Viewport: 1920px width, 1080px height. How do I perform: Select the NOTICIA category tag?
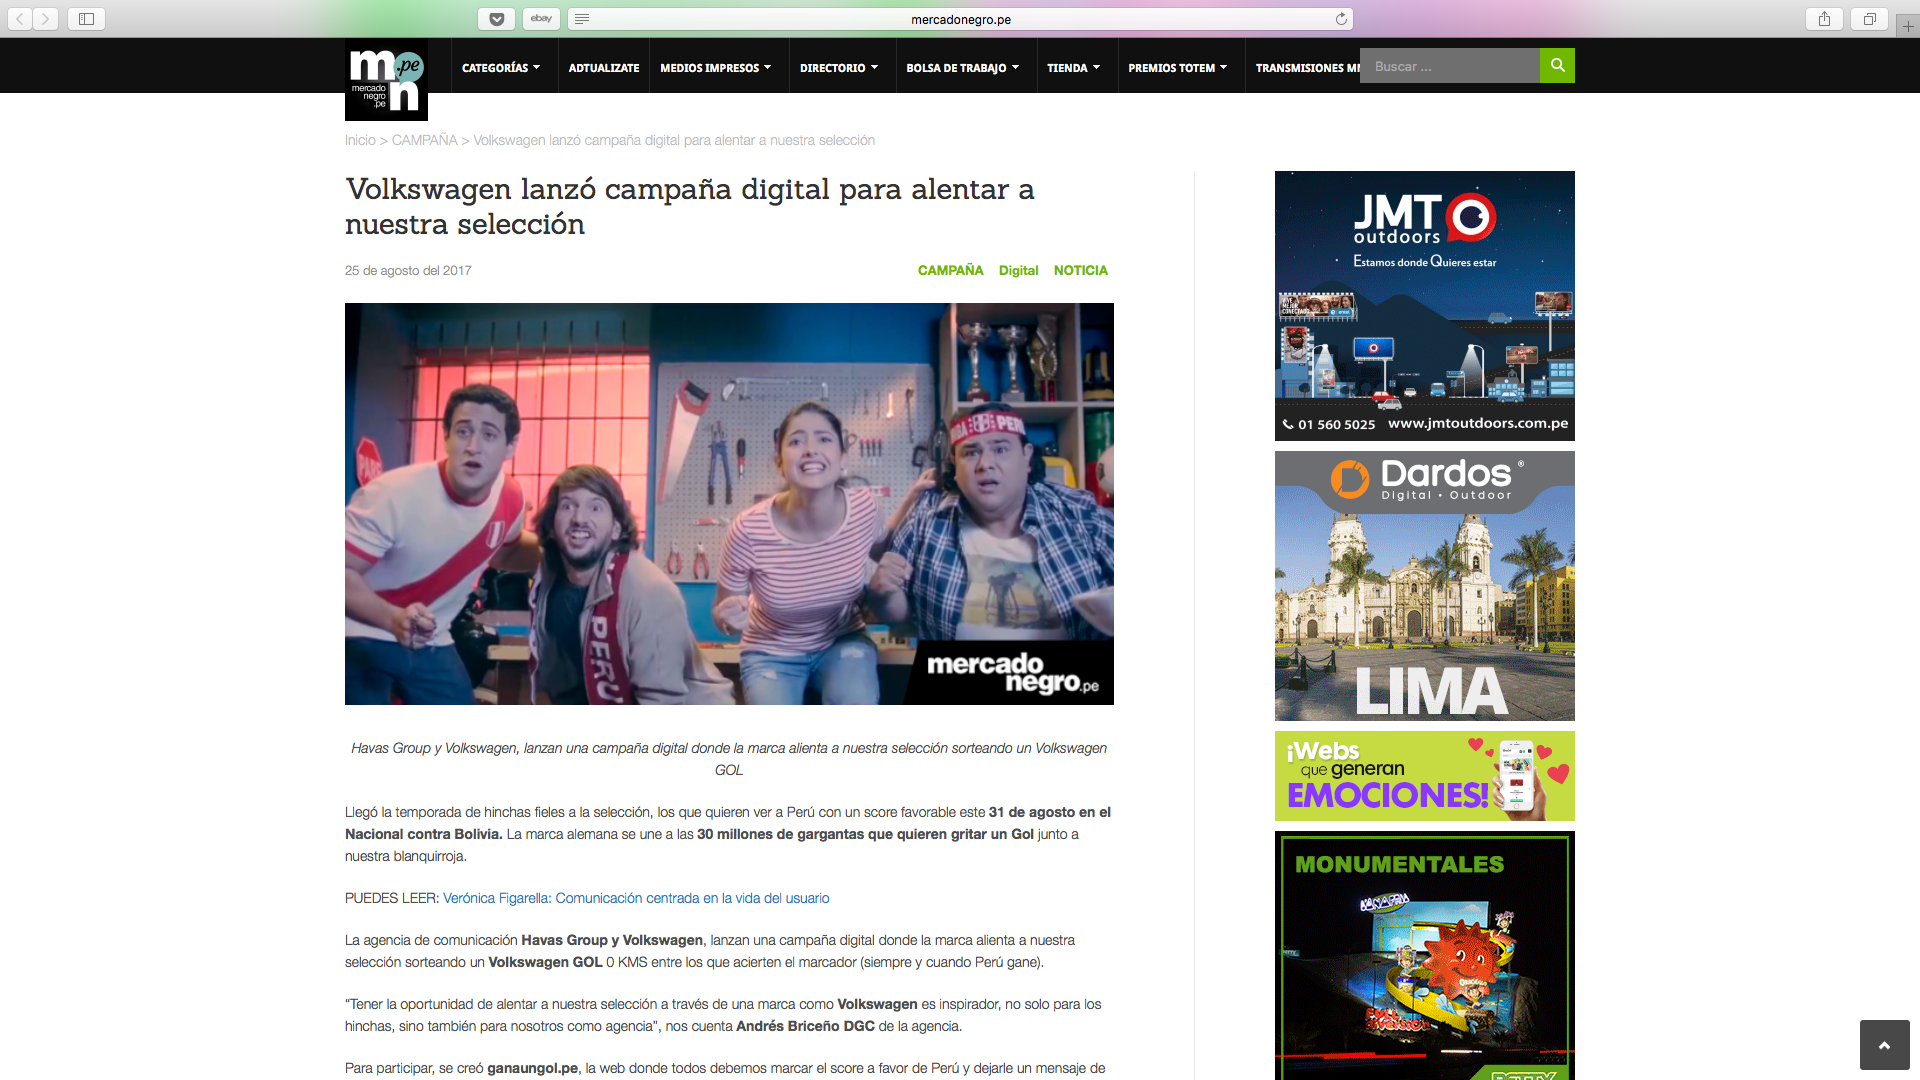point(1081,270)
